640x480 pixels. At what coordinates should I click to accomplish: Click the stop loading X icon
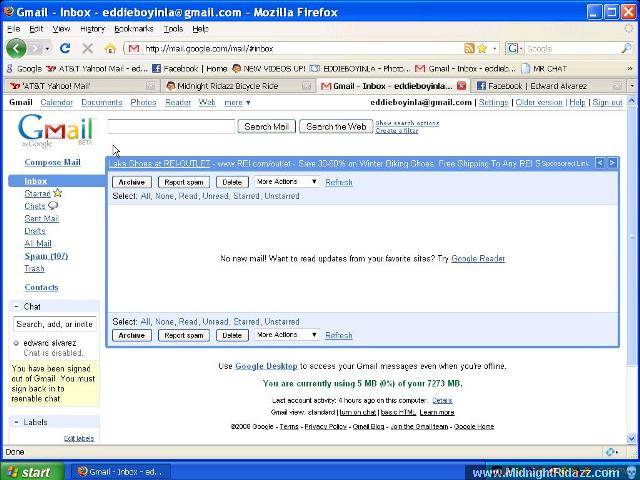87,49
